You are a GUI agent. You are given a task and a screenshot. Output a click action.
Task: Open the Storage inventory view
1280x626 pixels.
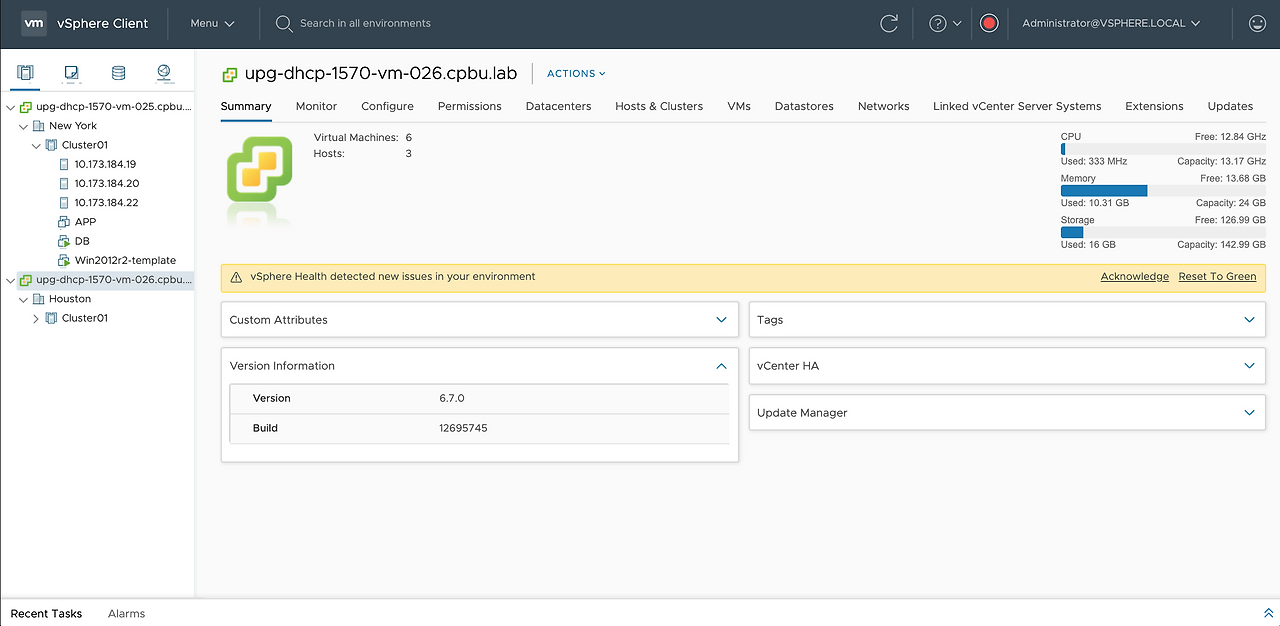pyautogui.click(x=119, y=73)
